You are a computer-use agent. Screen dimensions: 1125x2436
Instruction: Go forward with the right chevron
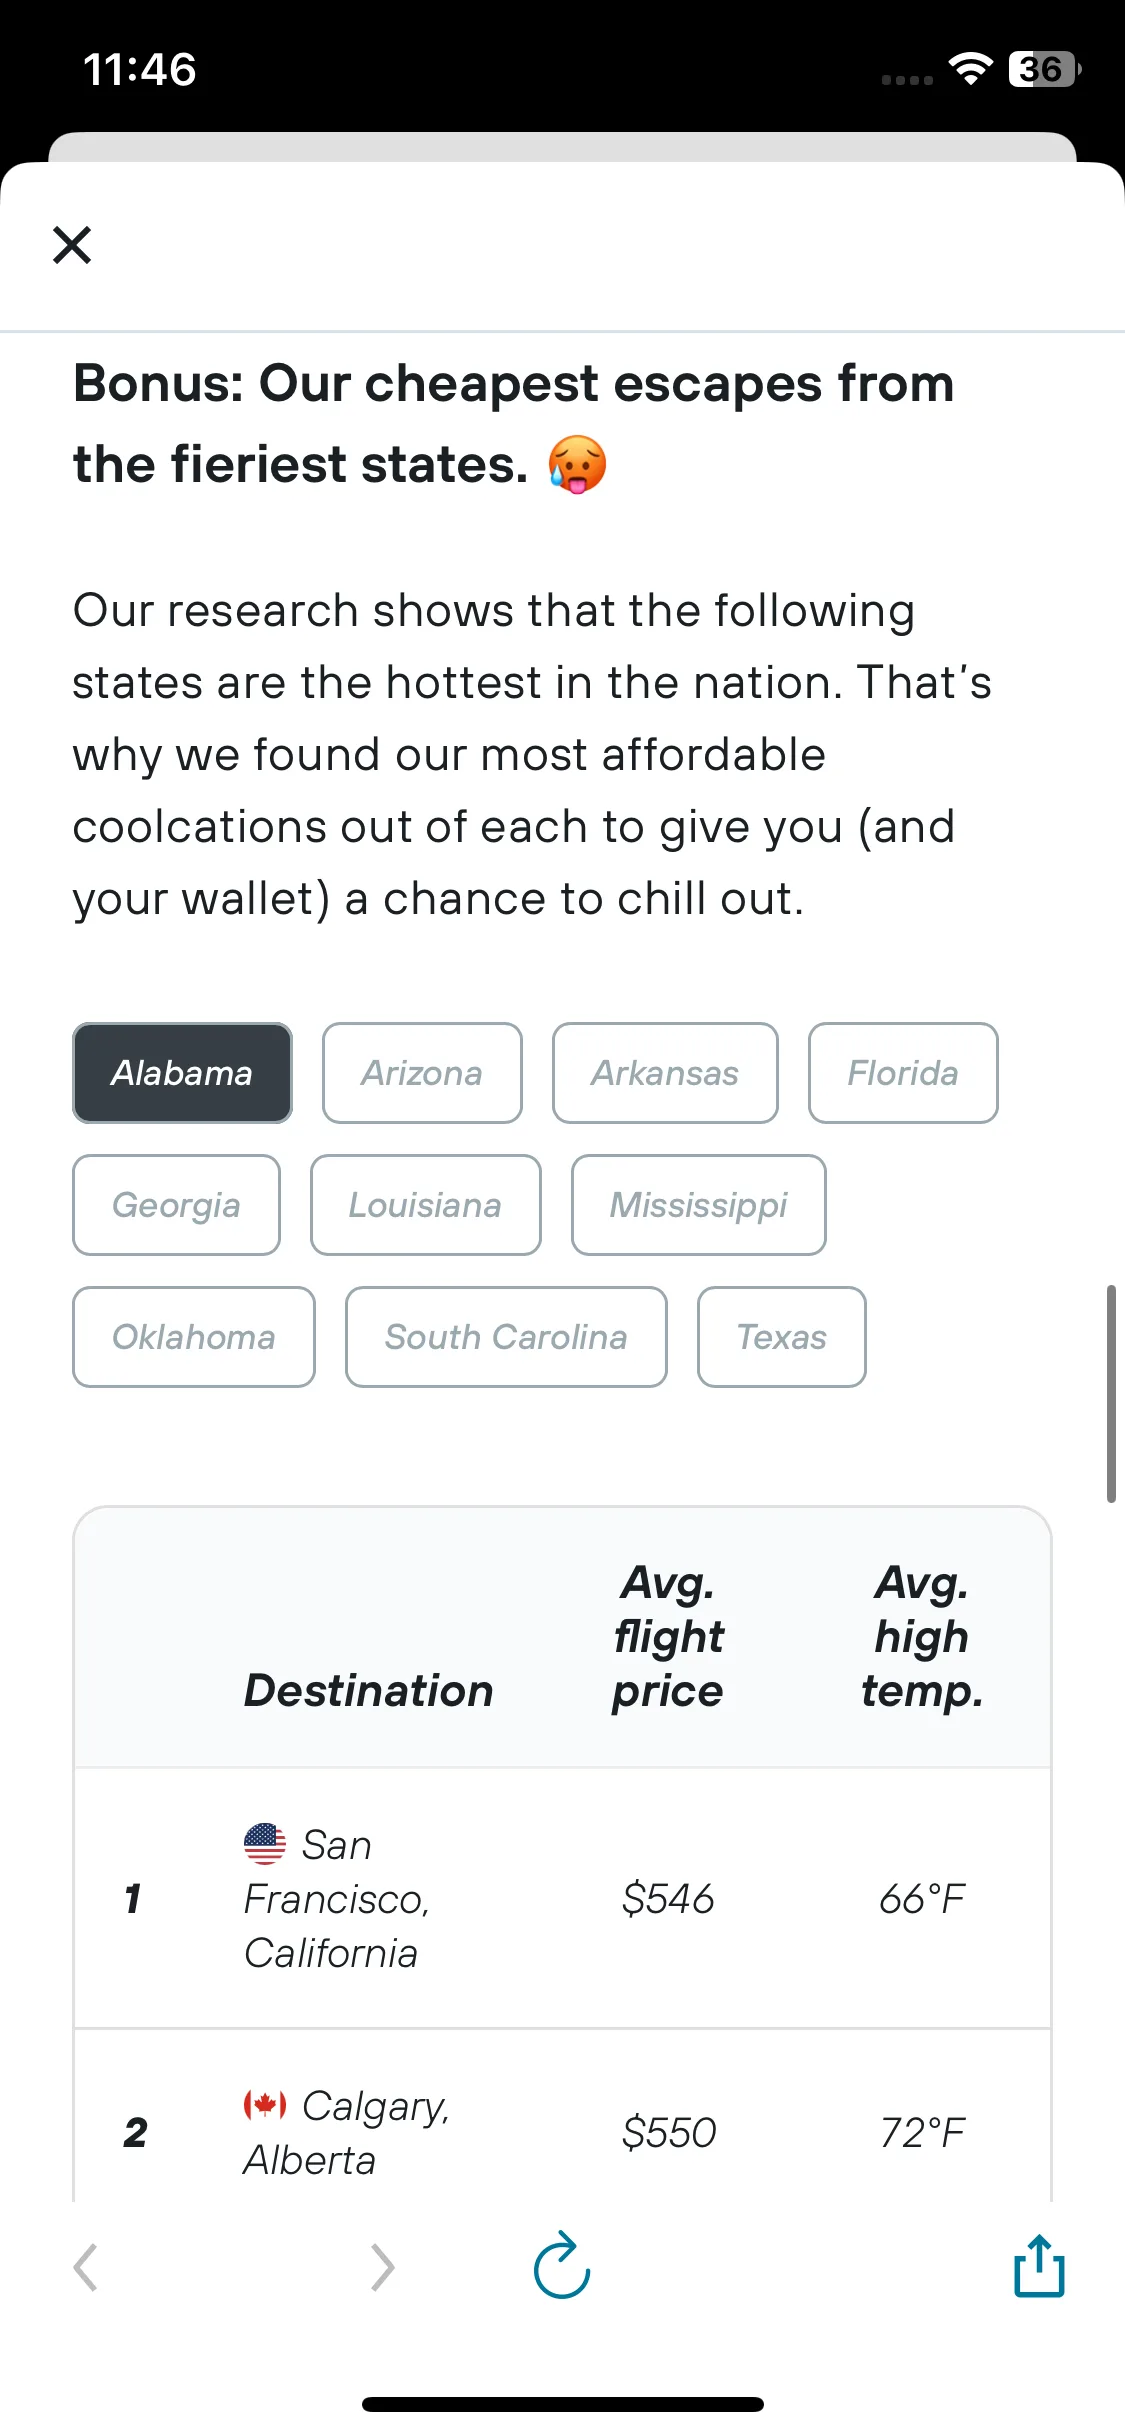[x=382, y=2267]
